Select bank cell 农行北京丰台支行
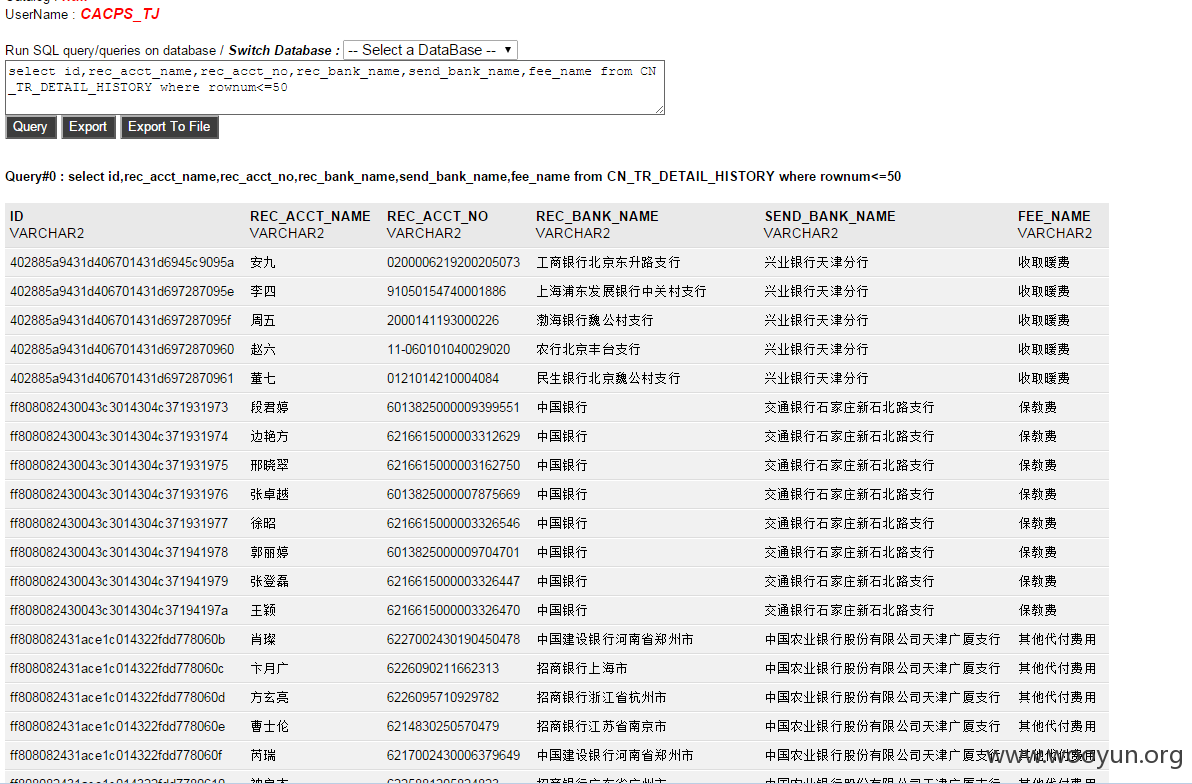 pos(588,349)
